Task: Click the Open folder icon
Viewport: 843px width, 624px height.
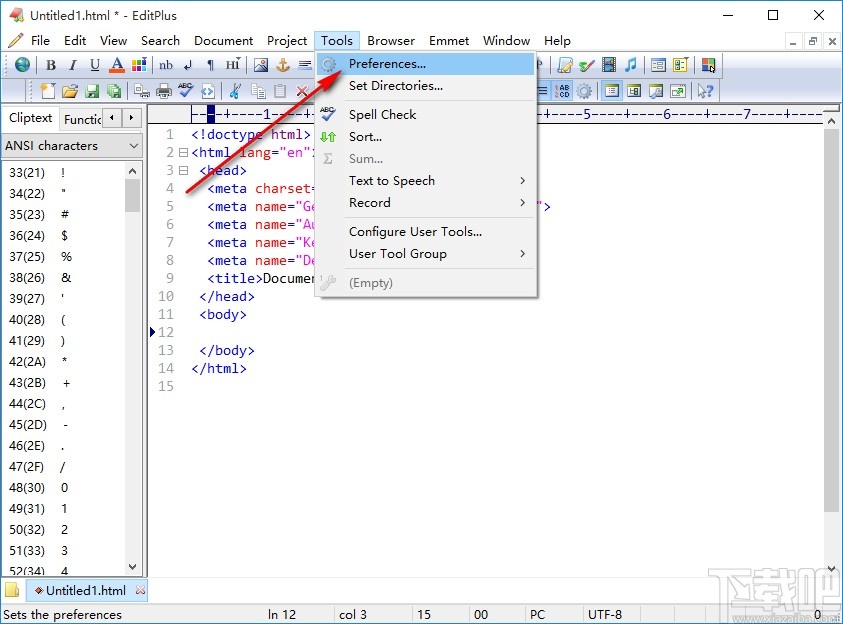Action: [70, 91]
